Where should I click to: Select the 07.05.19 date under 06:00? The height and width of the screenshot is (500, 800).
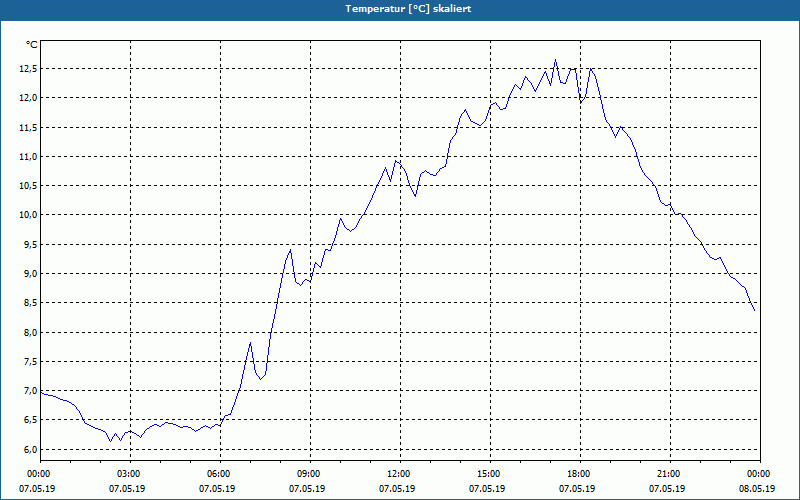click(x=217, y=489)
